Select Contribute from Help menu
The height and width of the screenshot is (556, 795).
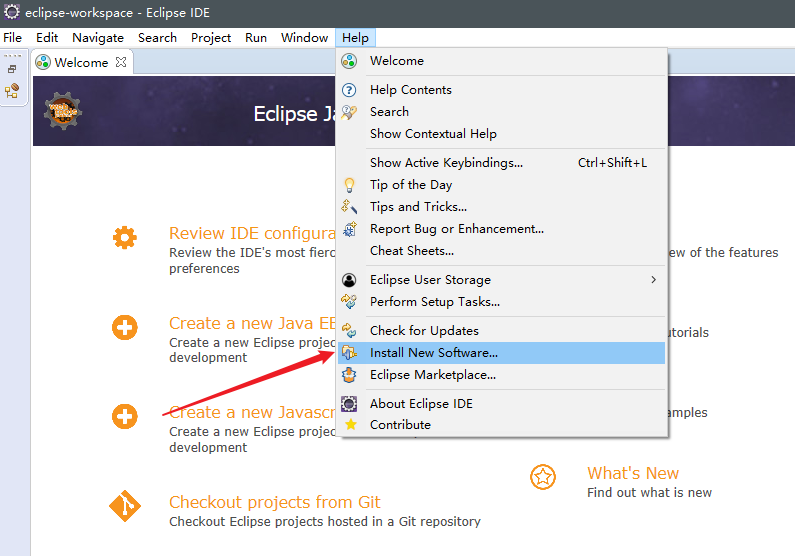pos(501,425)
